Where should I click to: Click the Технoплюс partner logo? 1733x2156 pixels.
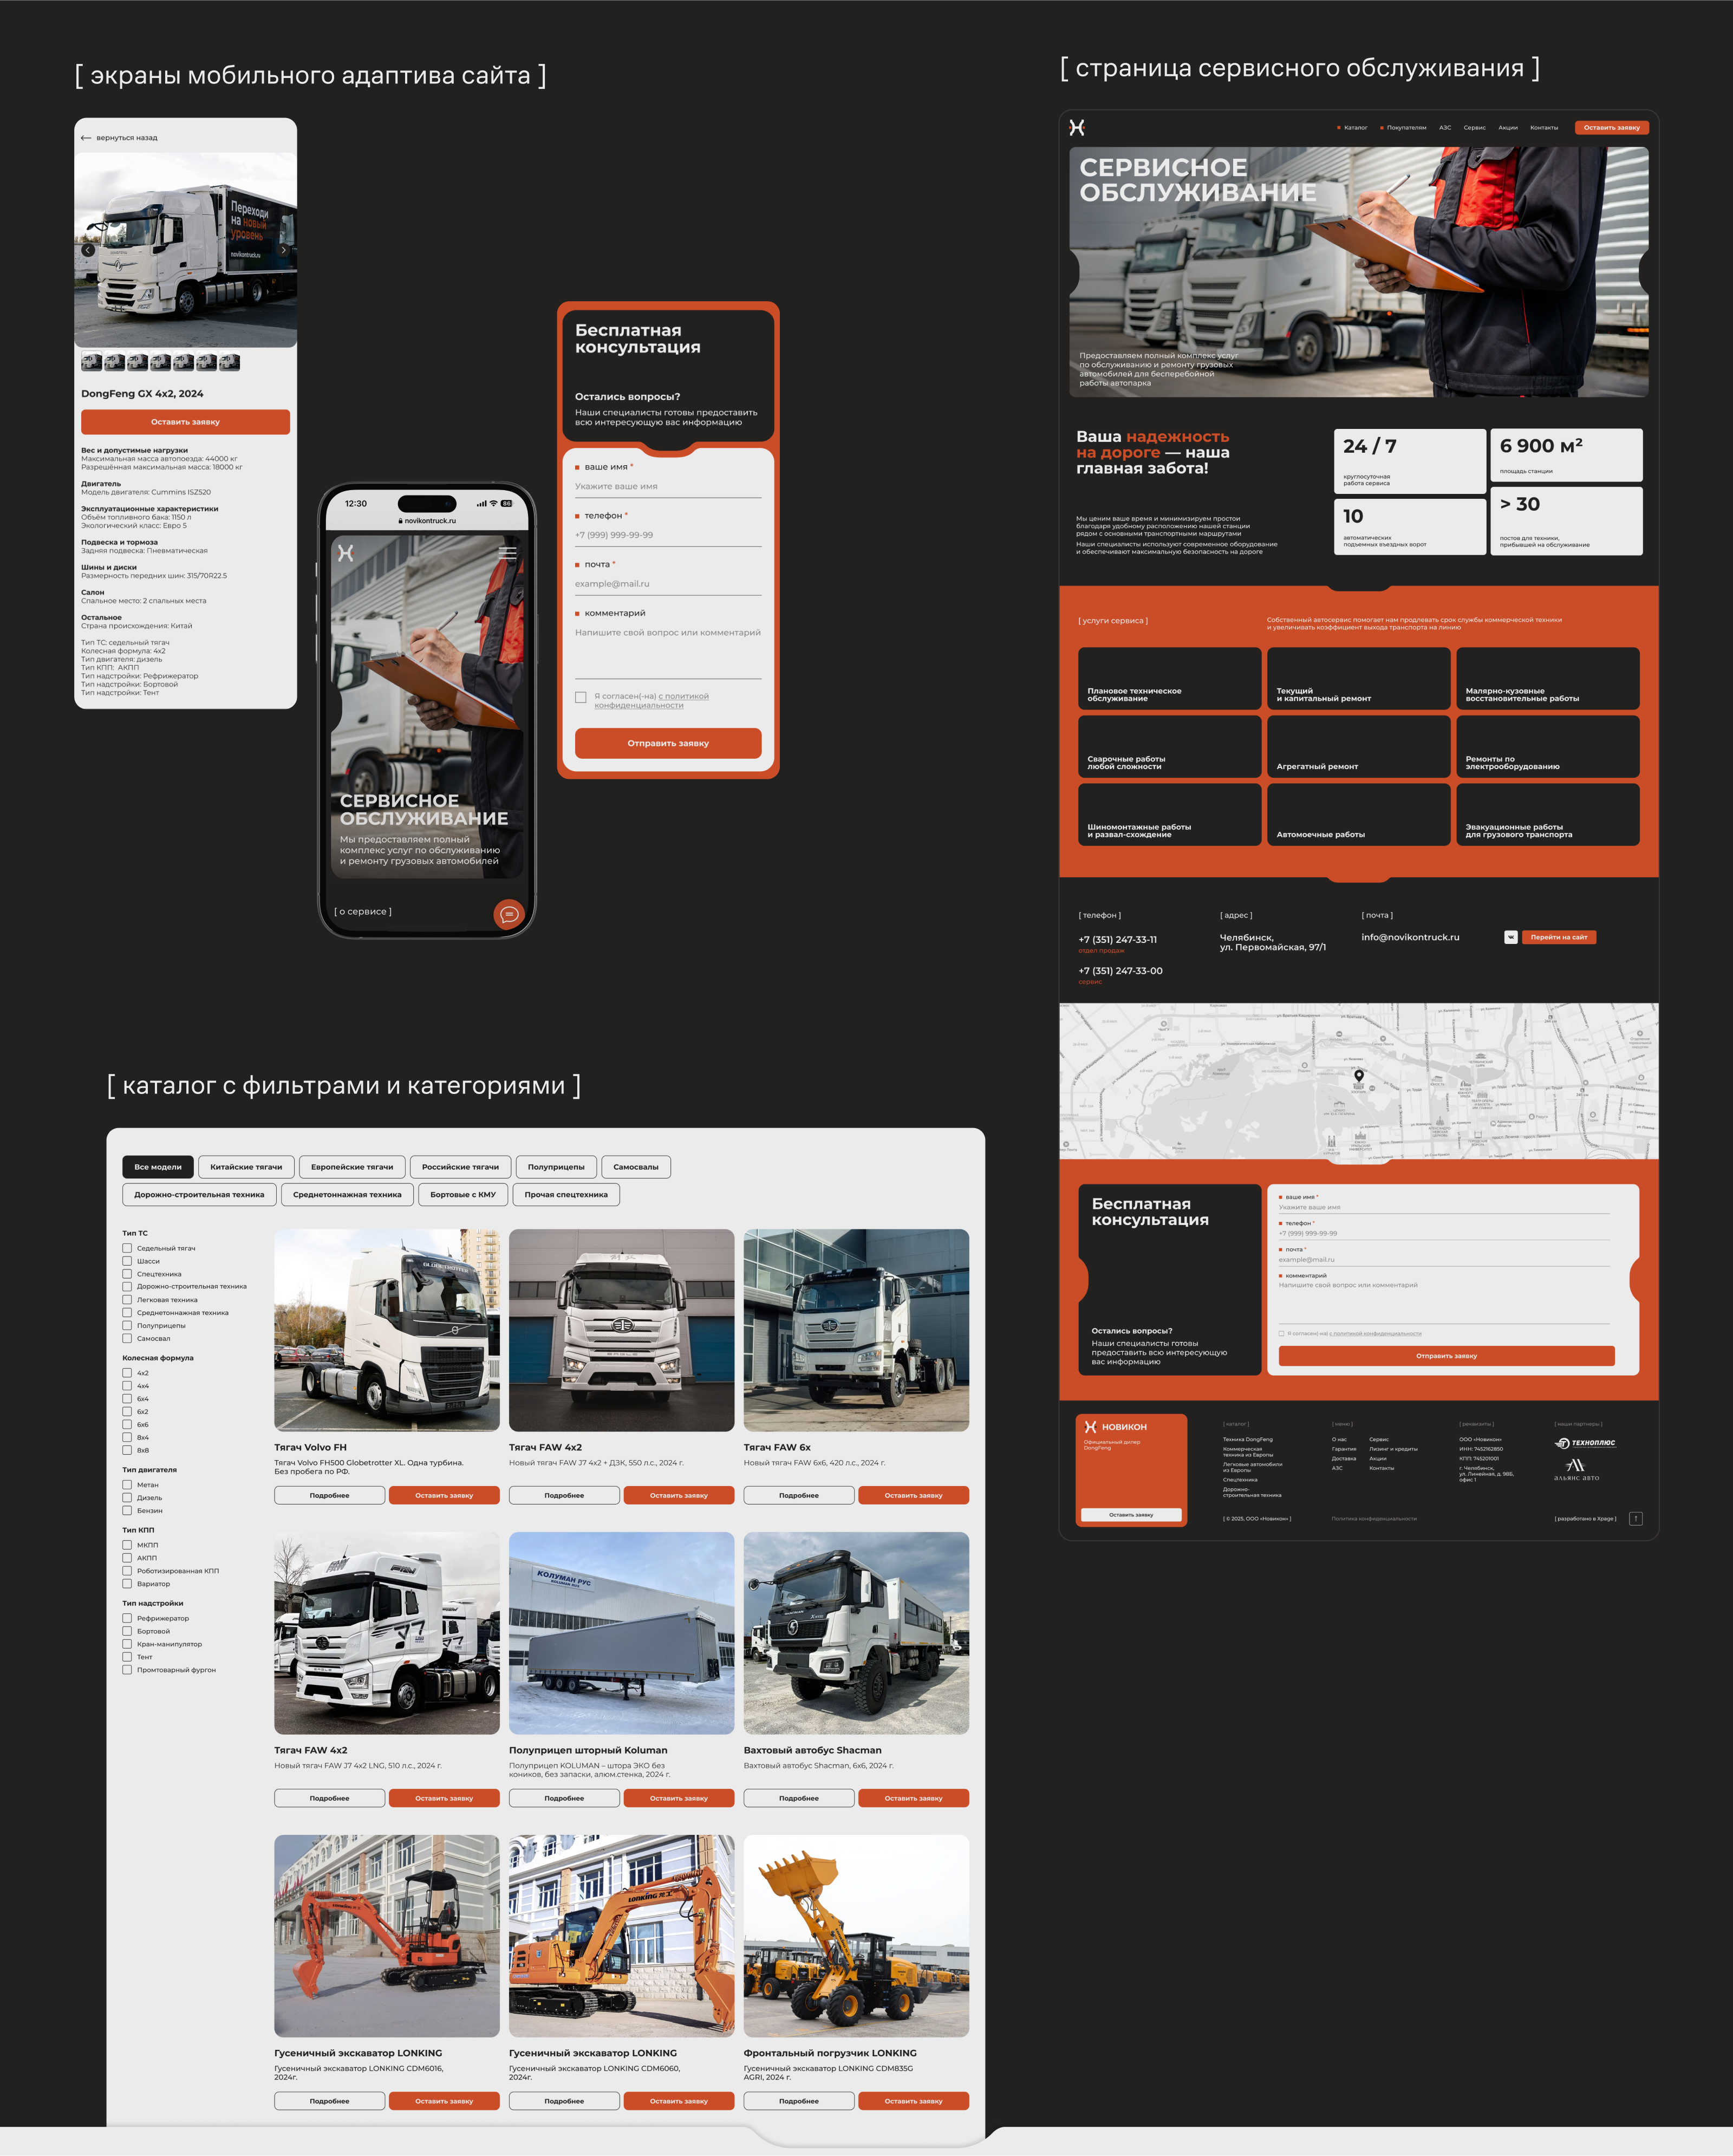tap(1585, 1443)
